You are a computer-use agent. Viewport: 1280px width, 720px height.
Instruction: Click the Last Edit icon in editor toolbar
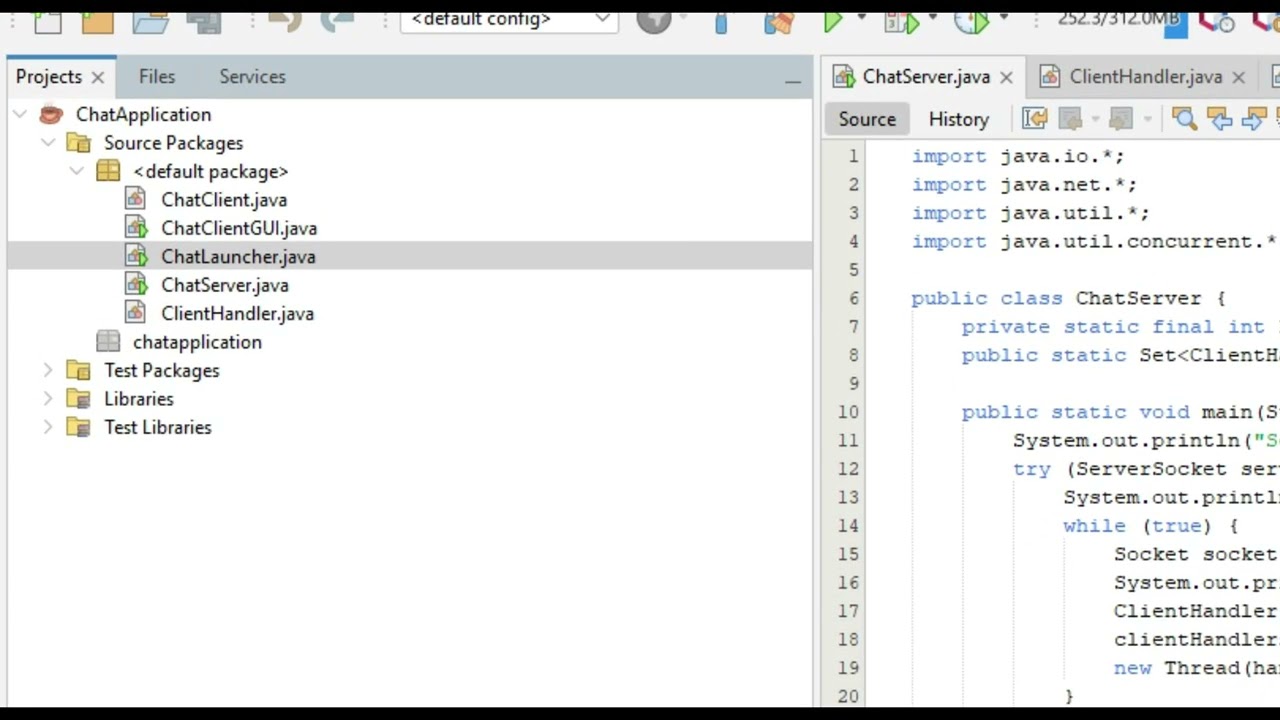1035,119
